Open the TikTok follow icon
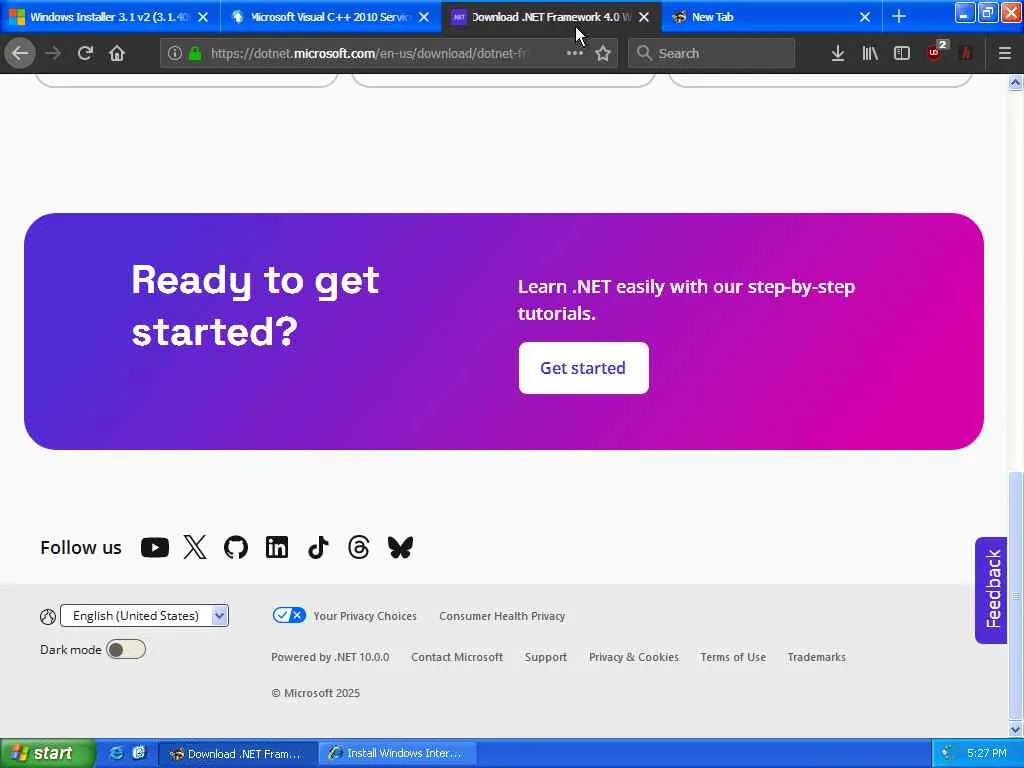Screen dimensions: 1024x768 pos(318,547)
